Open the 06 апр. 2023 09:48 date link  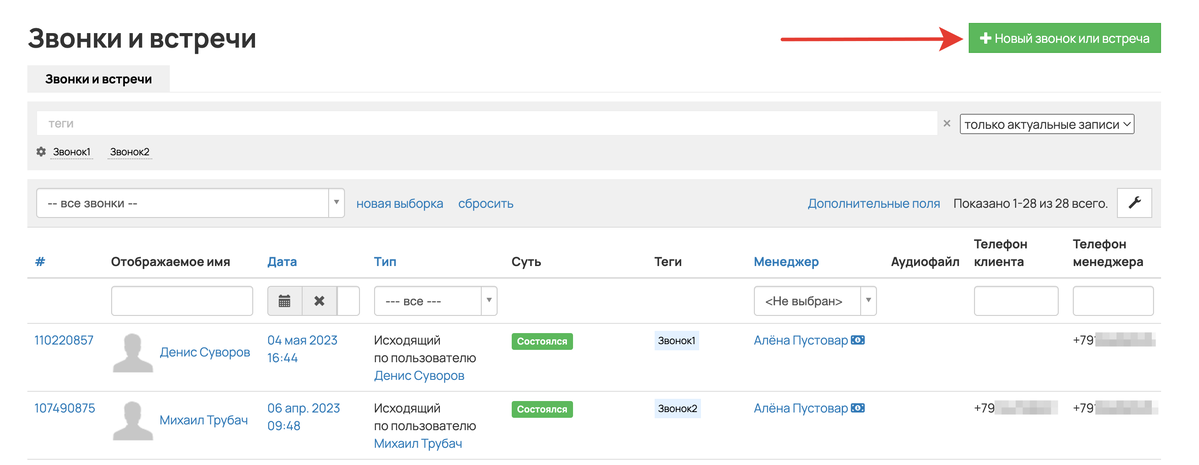(x=304, y=417)
